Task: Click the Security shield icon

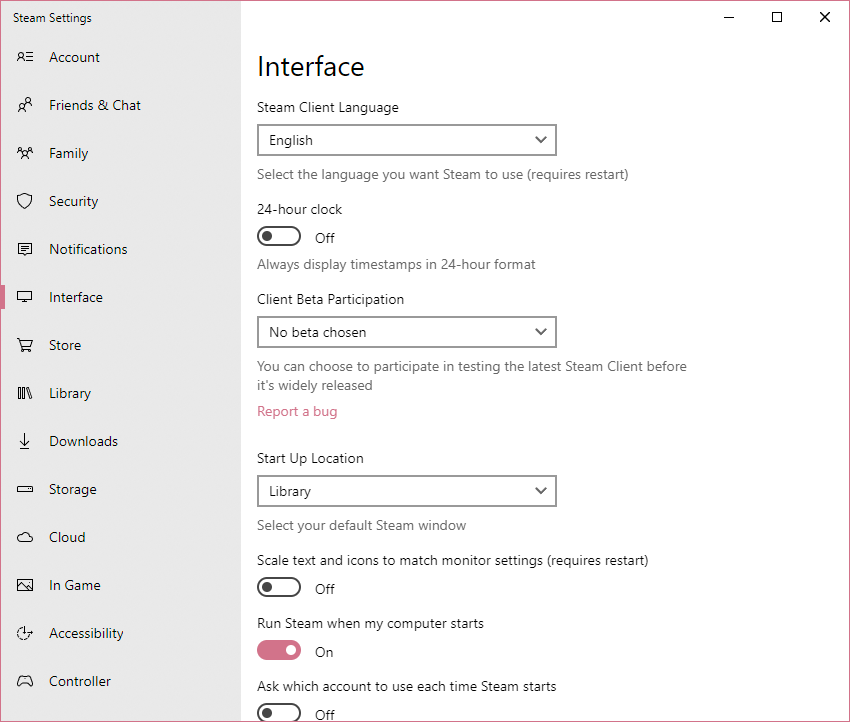Action: click(x=25, y=201)
